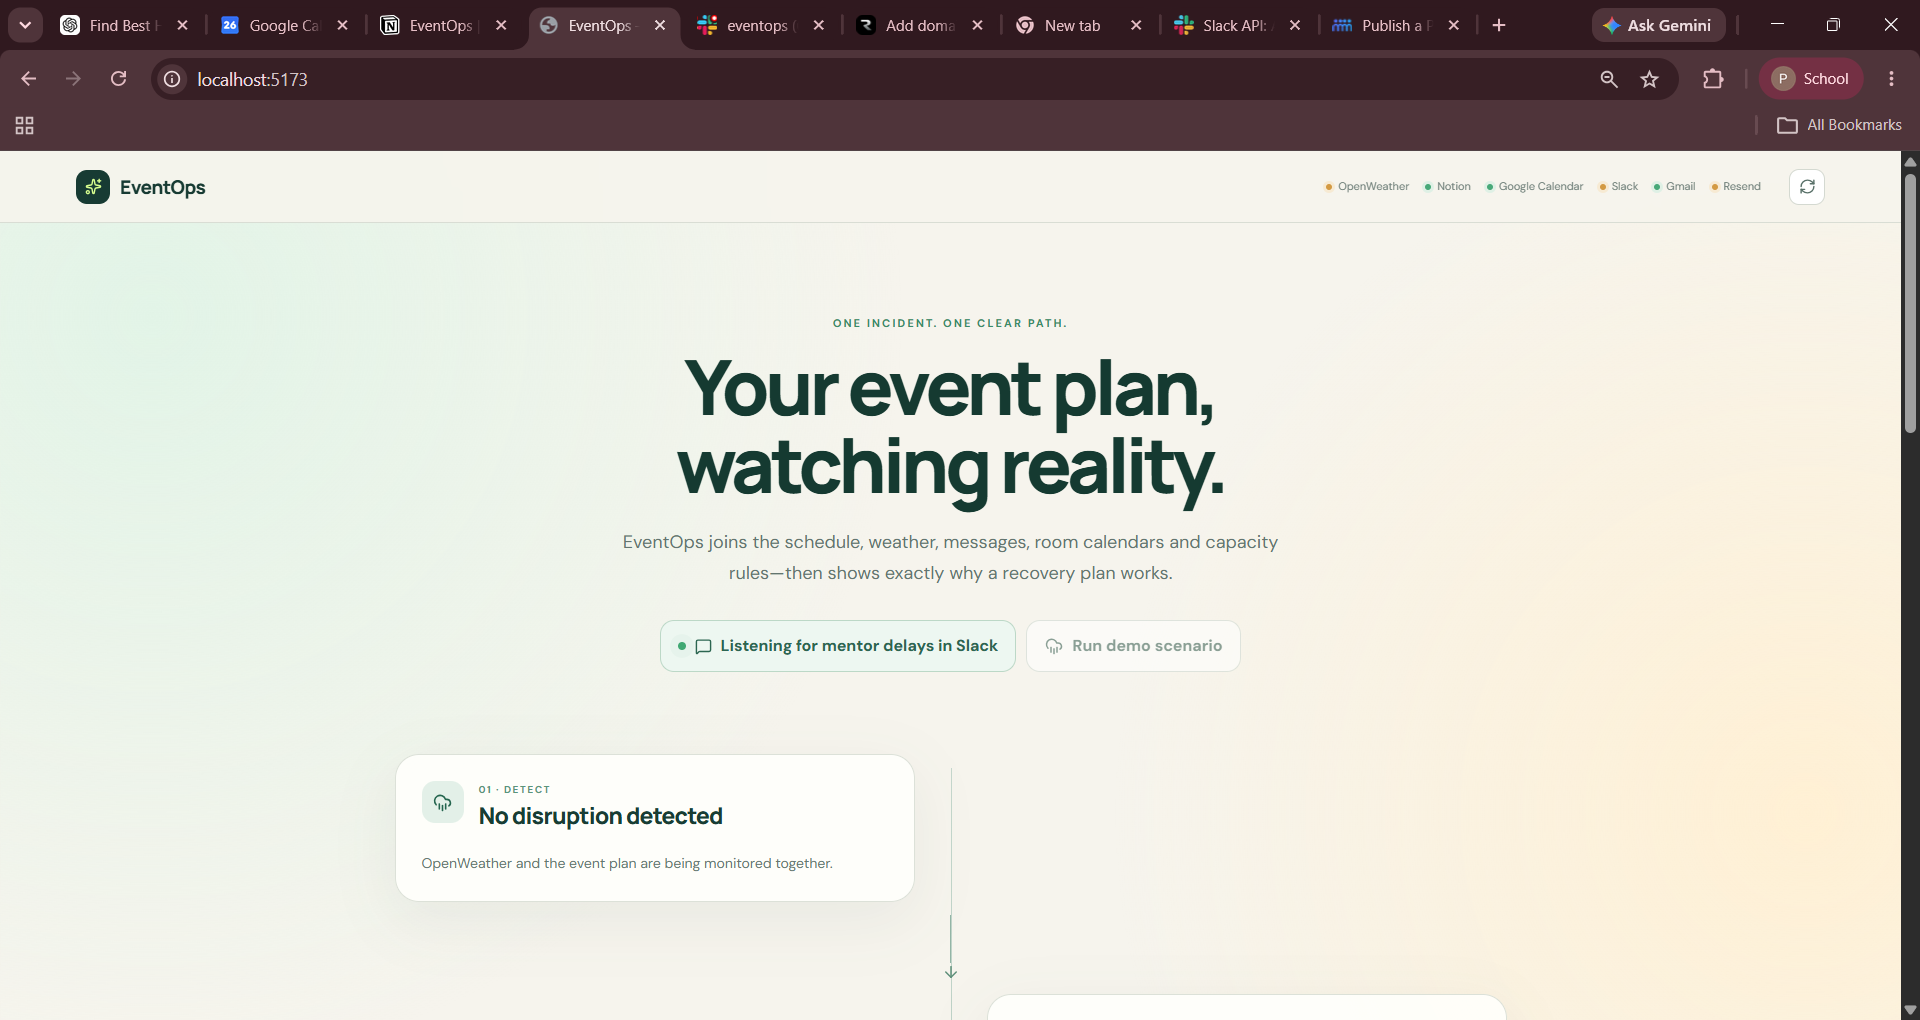1920x1020 pixels.
Task: Open the Extensions puzzle icon
Action: coord(1713,79)
